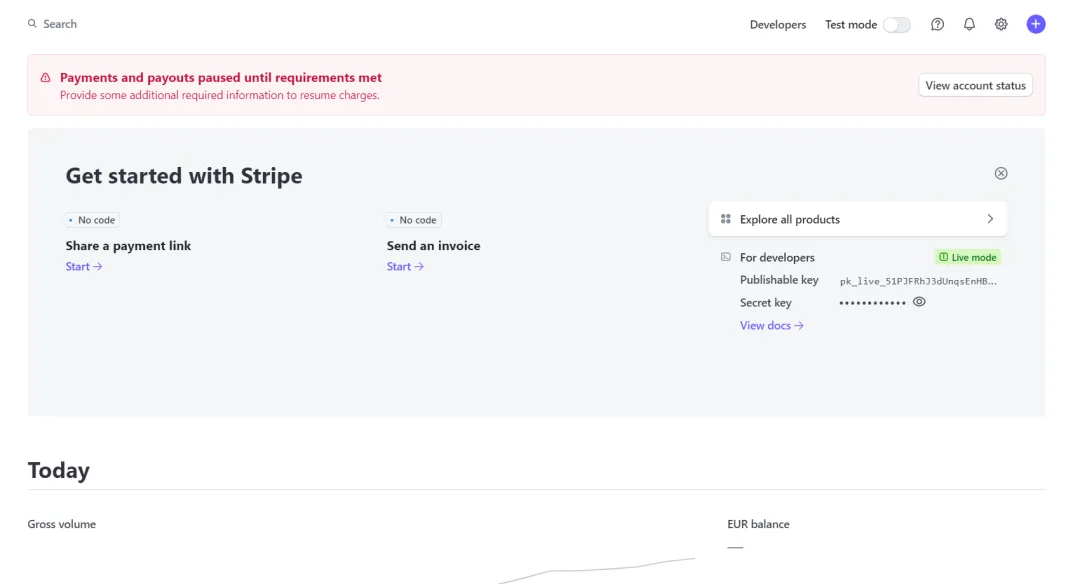Click the grid icon beside Explore all products
This screenshot has width=1080, height=584.
[725, 219]
